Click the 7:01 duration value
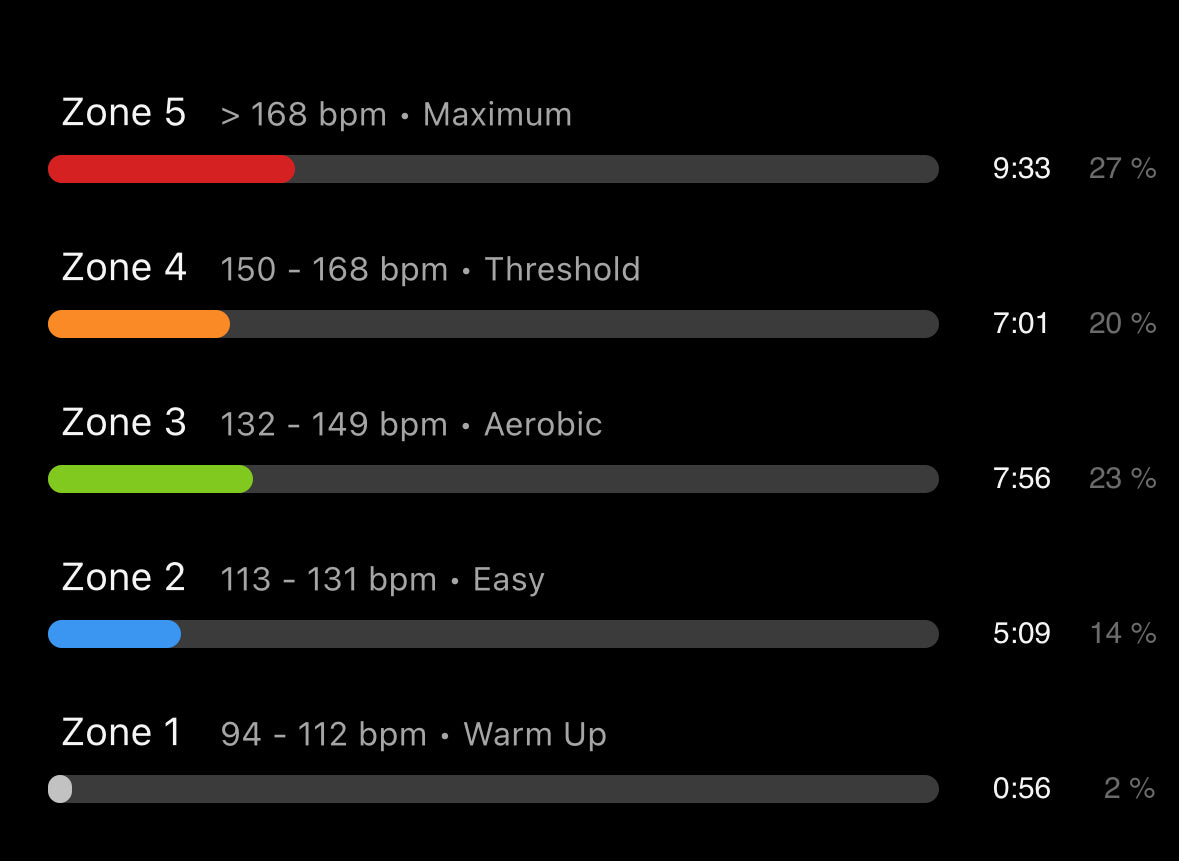This screenshot has width=1179, height=861. (1020, 323)
